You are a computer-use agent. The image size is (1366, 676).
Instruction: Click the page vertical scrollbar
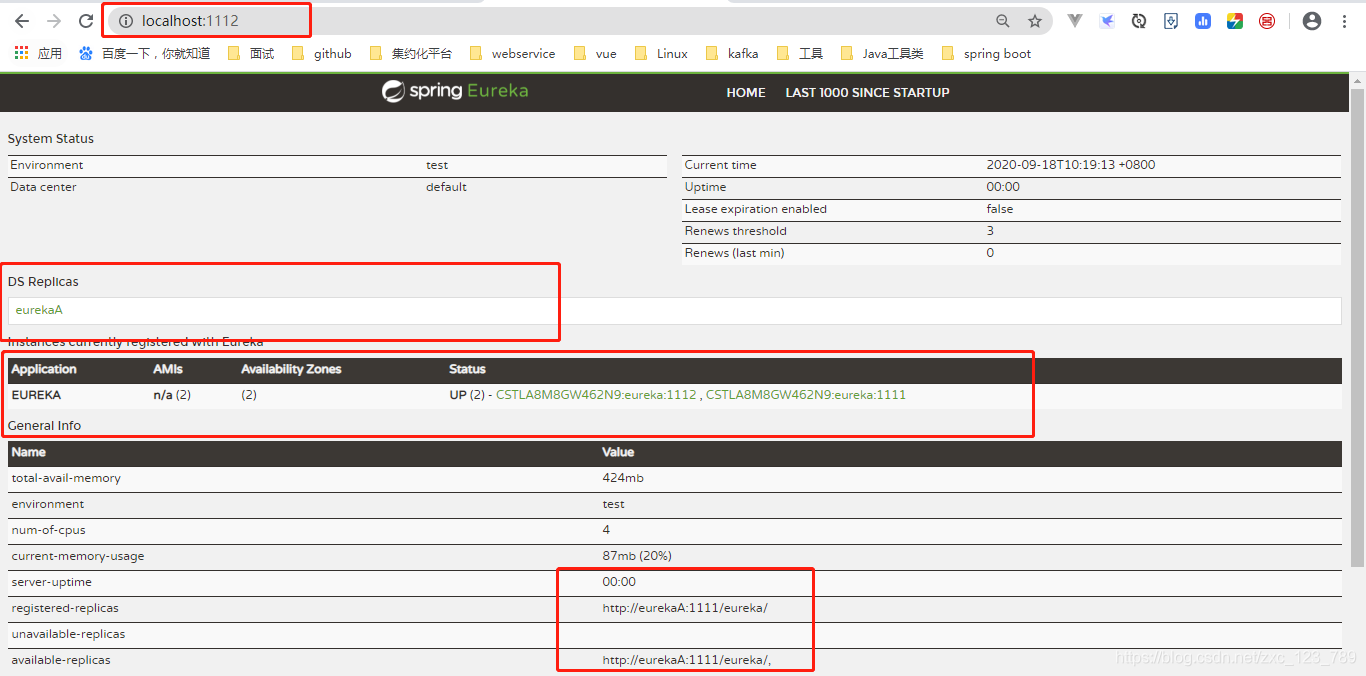[x=1357, y=330]
